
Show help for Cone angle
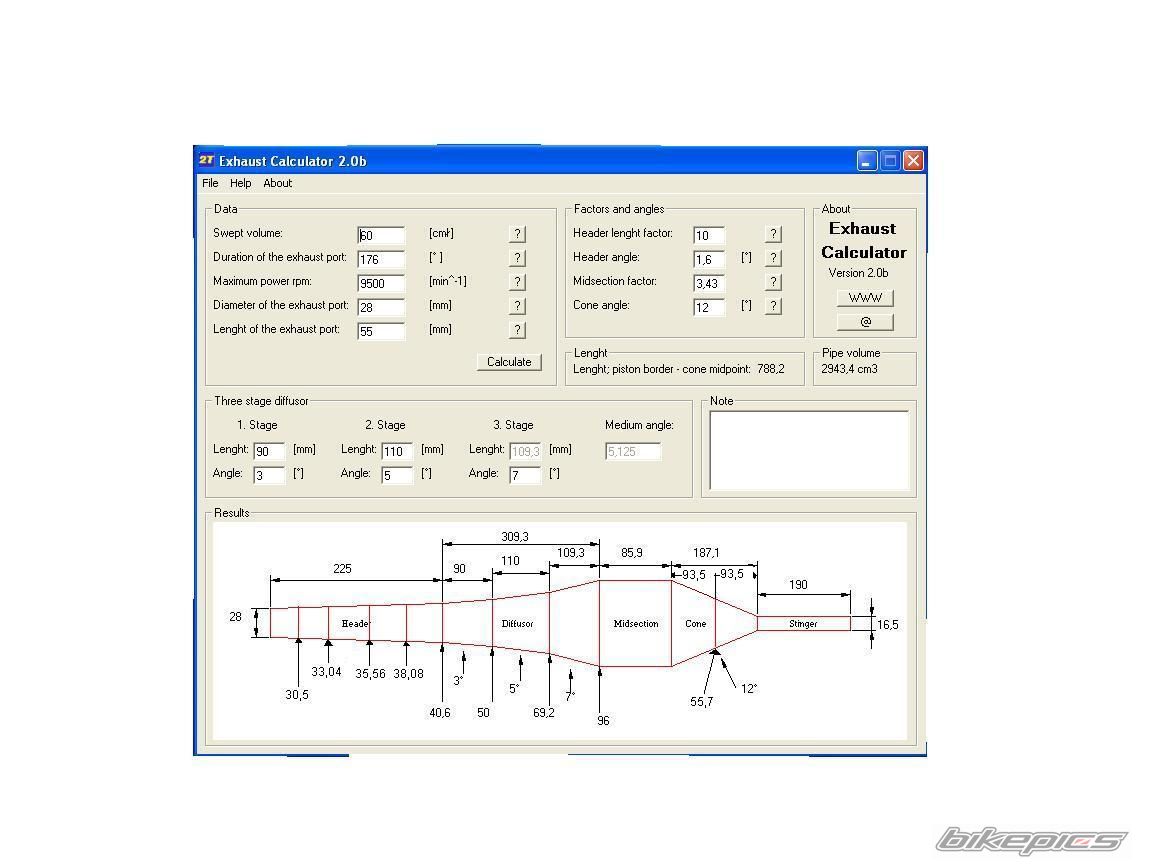[x=773, y=306]
